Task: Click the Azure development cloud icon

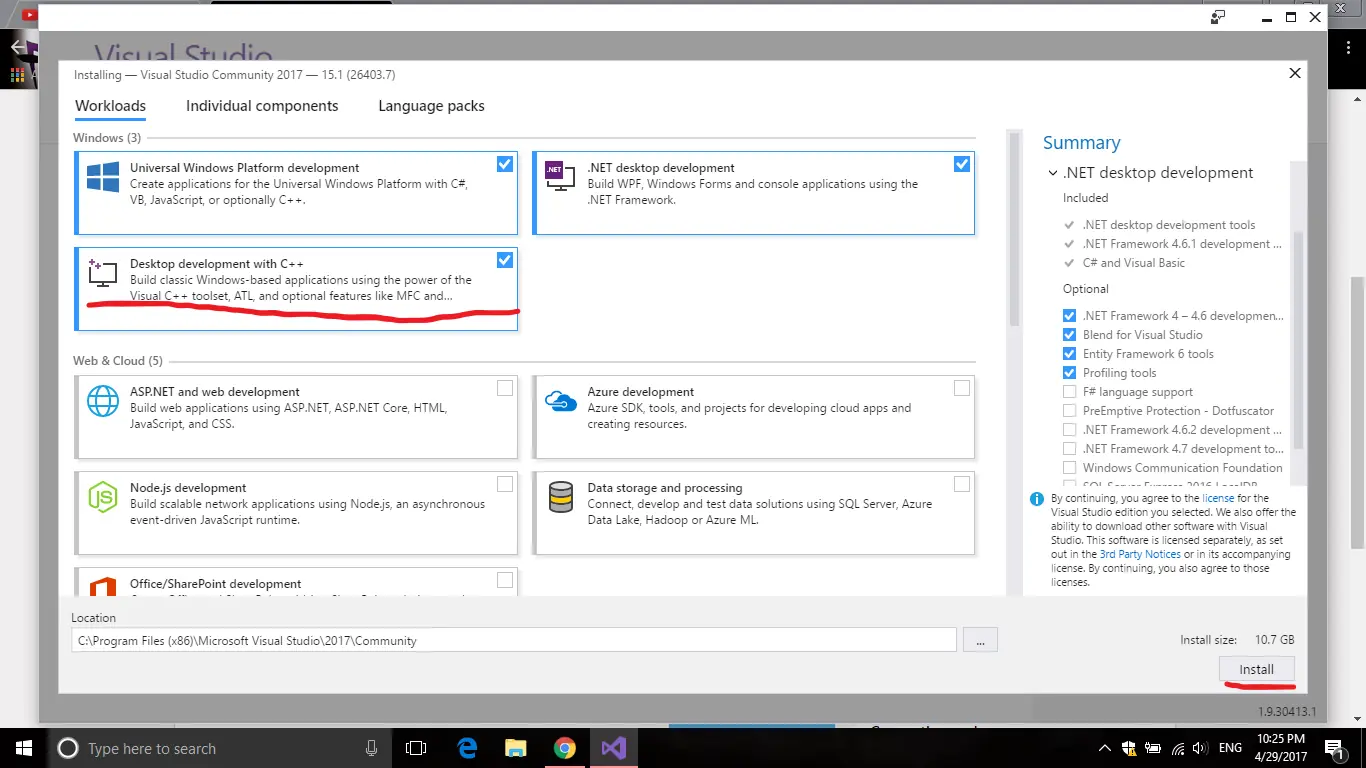Action: pos(560,400)
